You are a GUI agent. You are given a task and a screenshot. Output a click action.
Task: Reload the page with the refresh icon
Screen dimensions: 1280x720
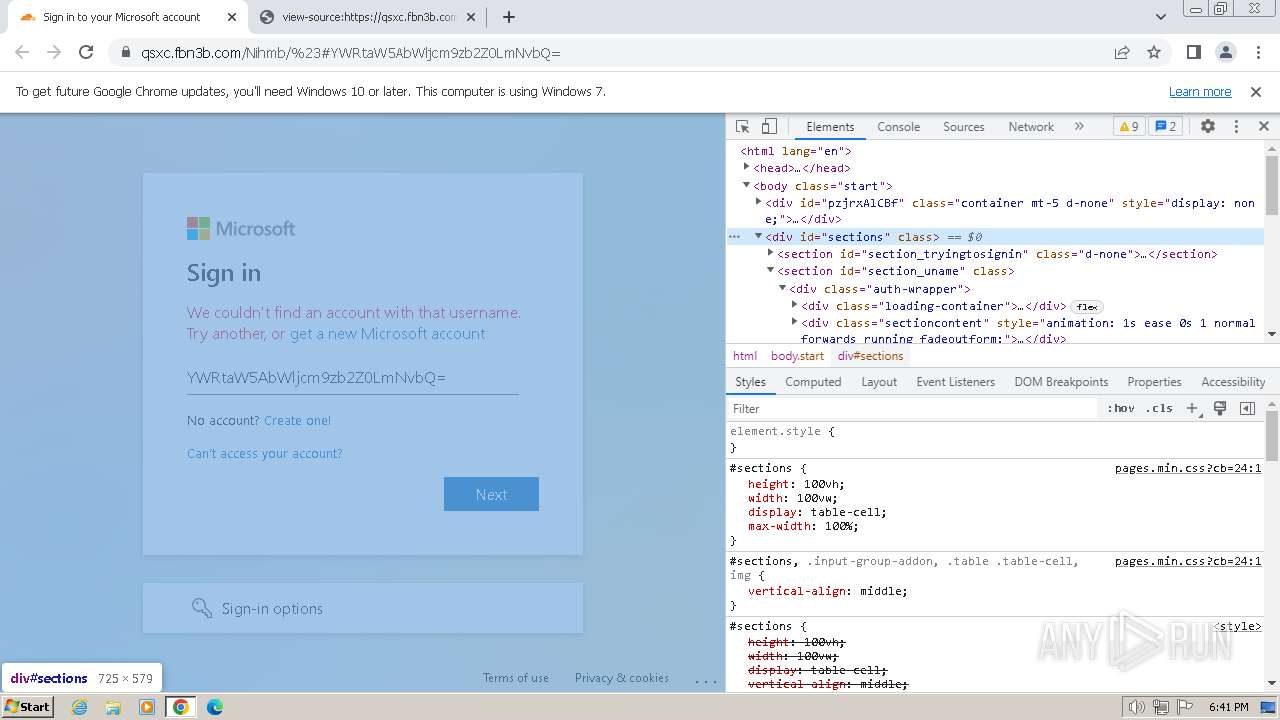tap(86, 53)
